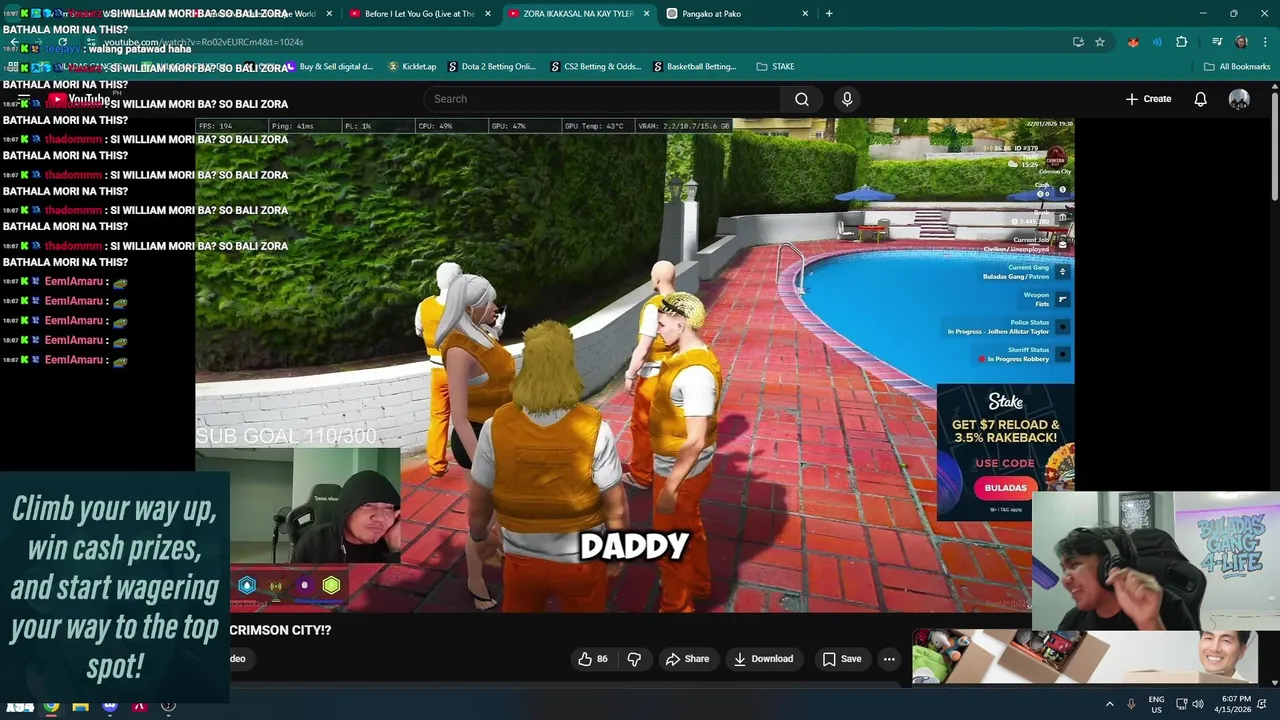Show hidden system tray icons chevron
1280x720 pixels.
[x=1109, y=704]
